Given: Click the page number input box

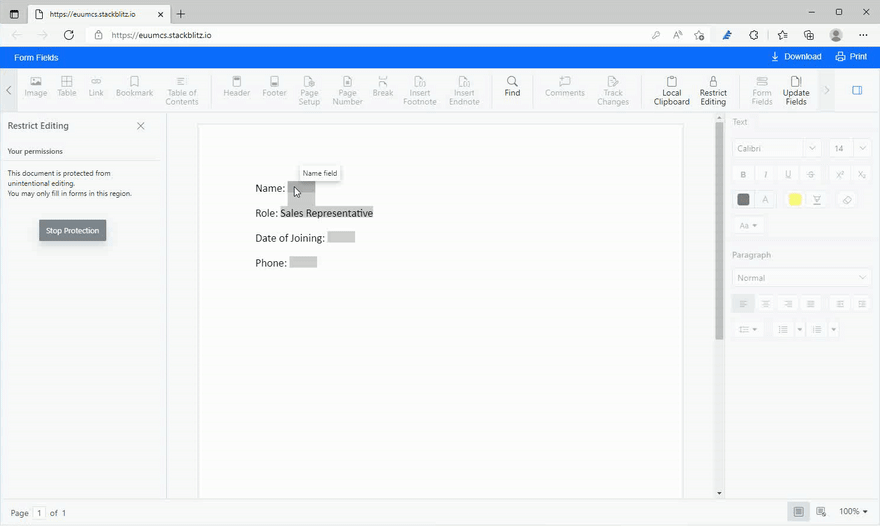Looking at the screenshot, I should (39, 513).
